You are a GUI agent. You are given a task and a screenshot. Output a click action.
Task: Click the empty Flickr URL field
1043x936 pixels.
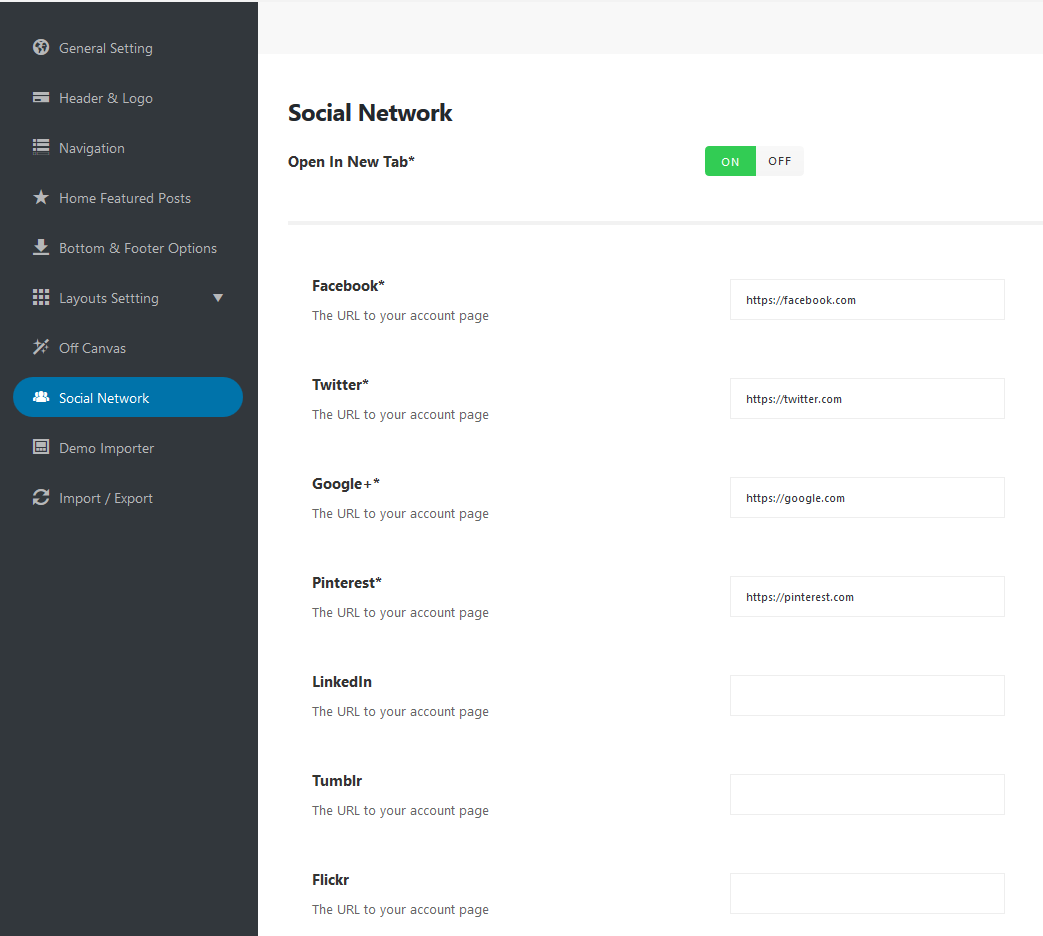866,894
